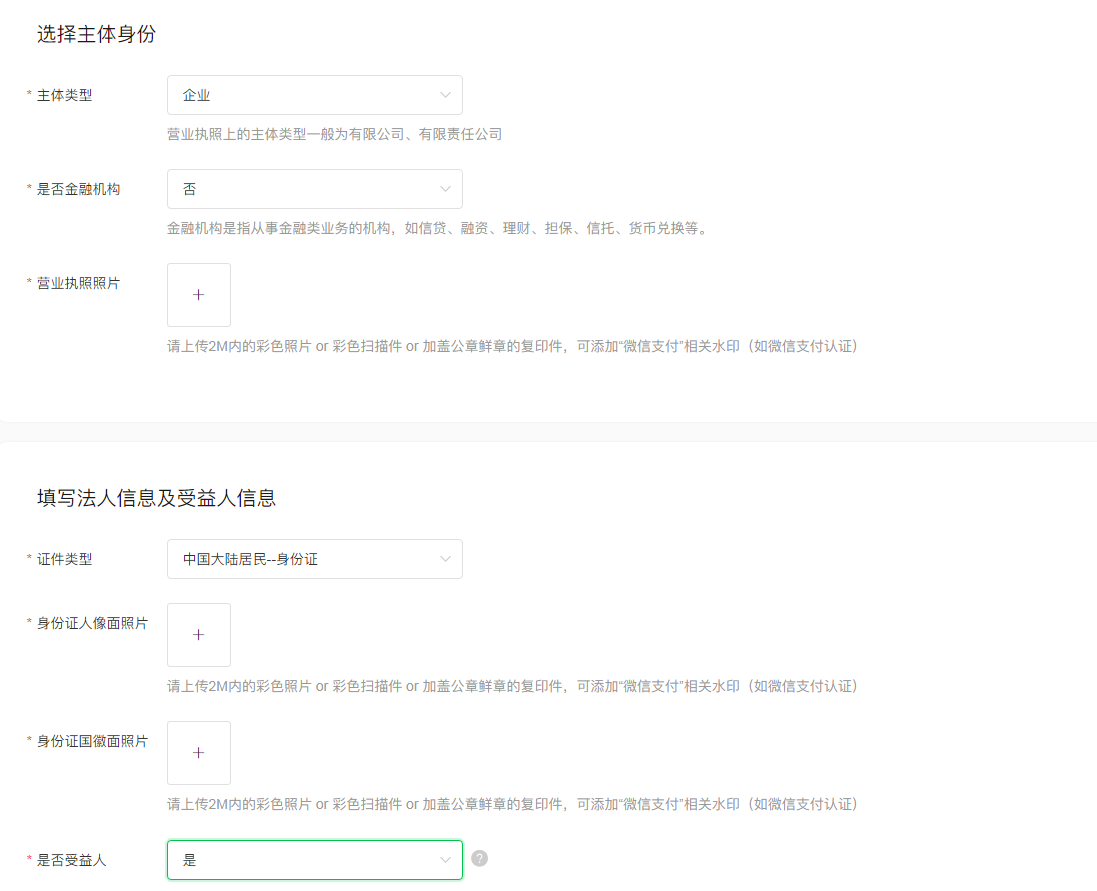Click the plus icon for 身份证国徽面照片
This screenshot has width=1097, height=891.
click(198, 753)
